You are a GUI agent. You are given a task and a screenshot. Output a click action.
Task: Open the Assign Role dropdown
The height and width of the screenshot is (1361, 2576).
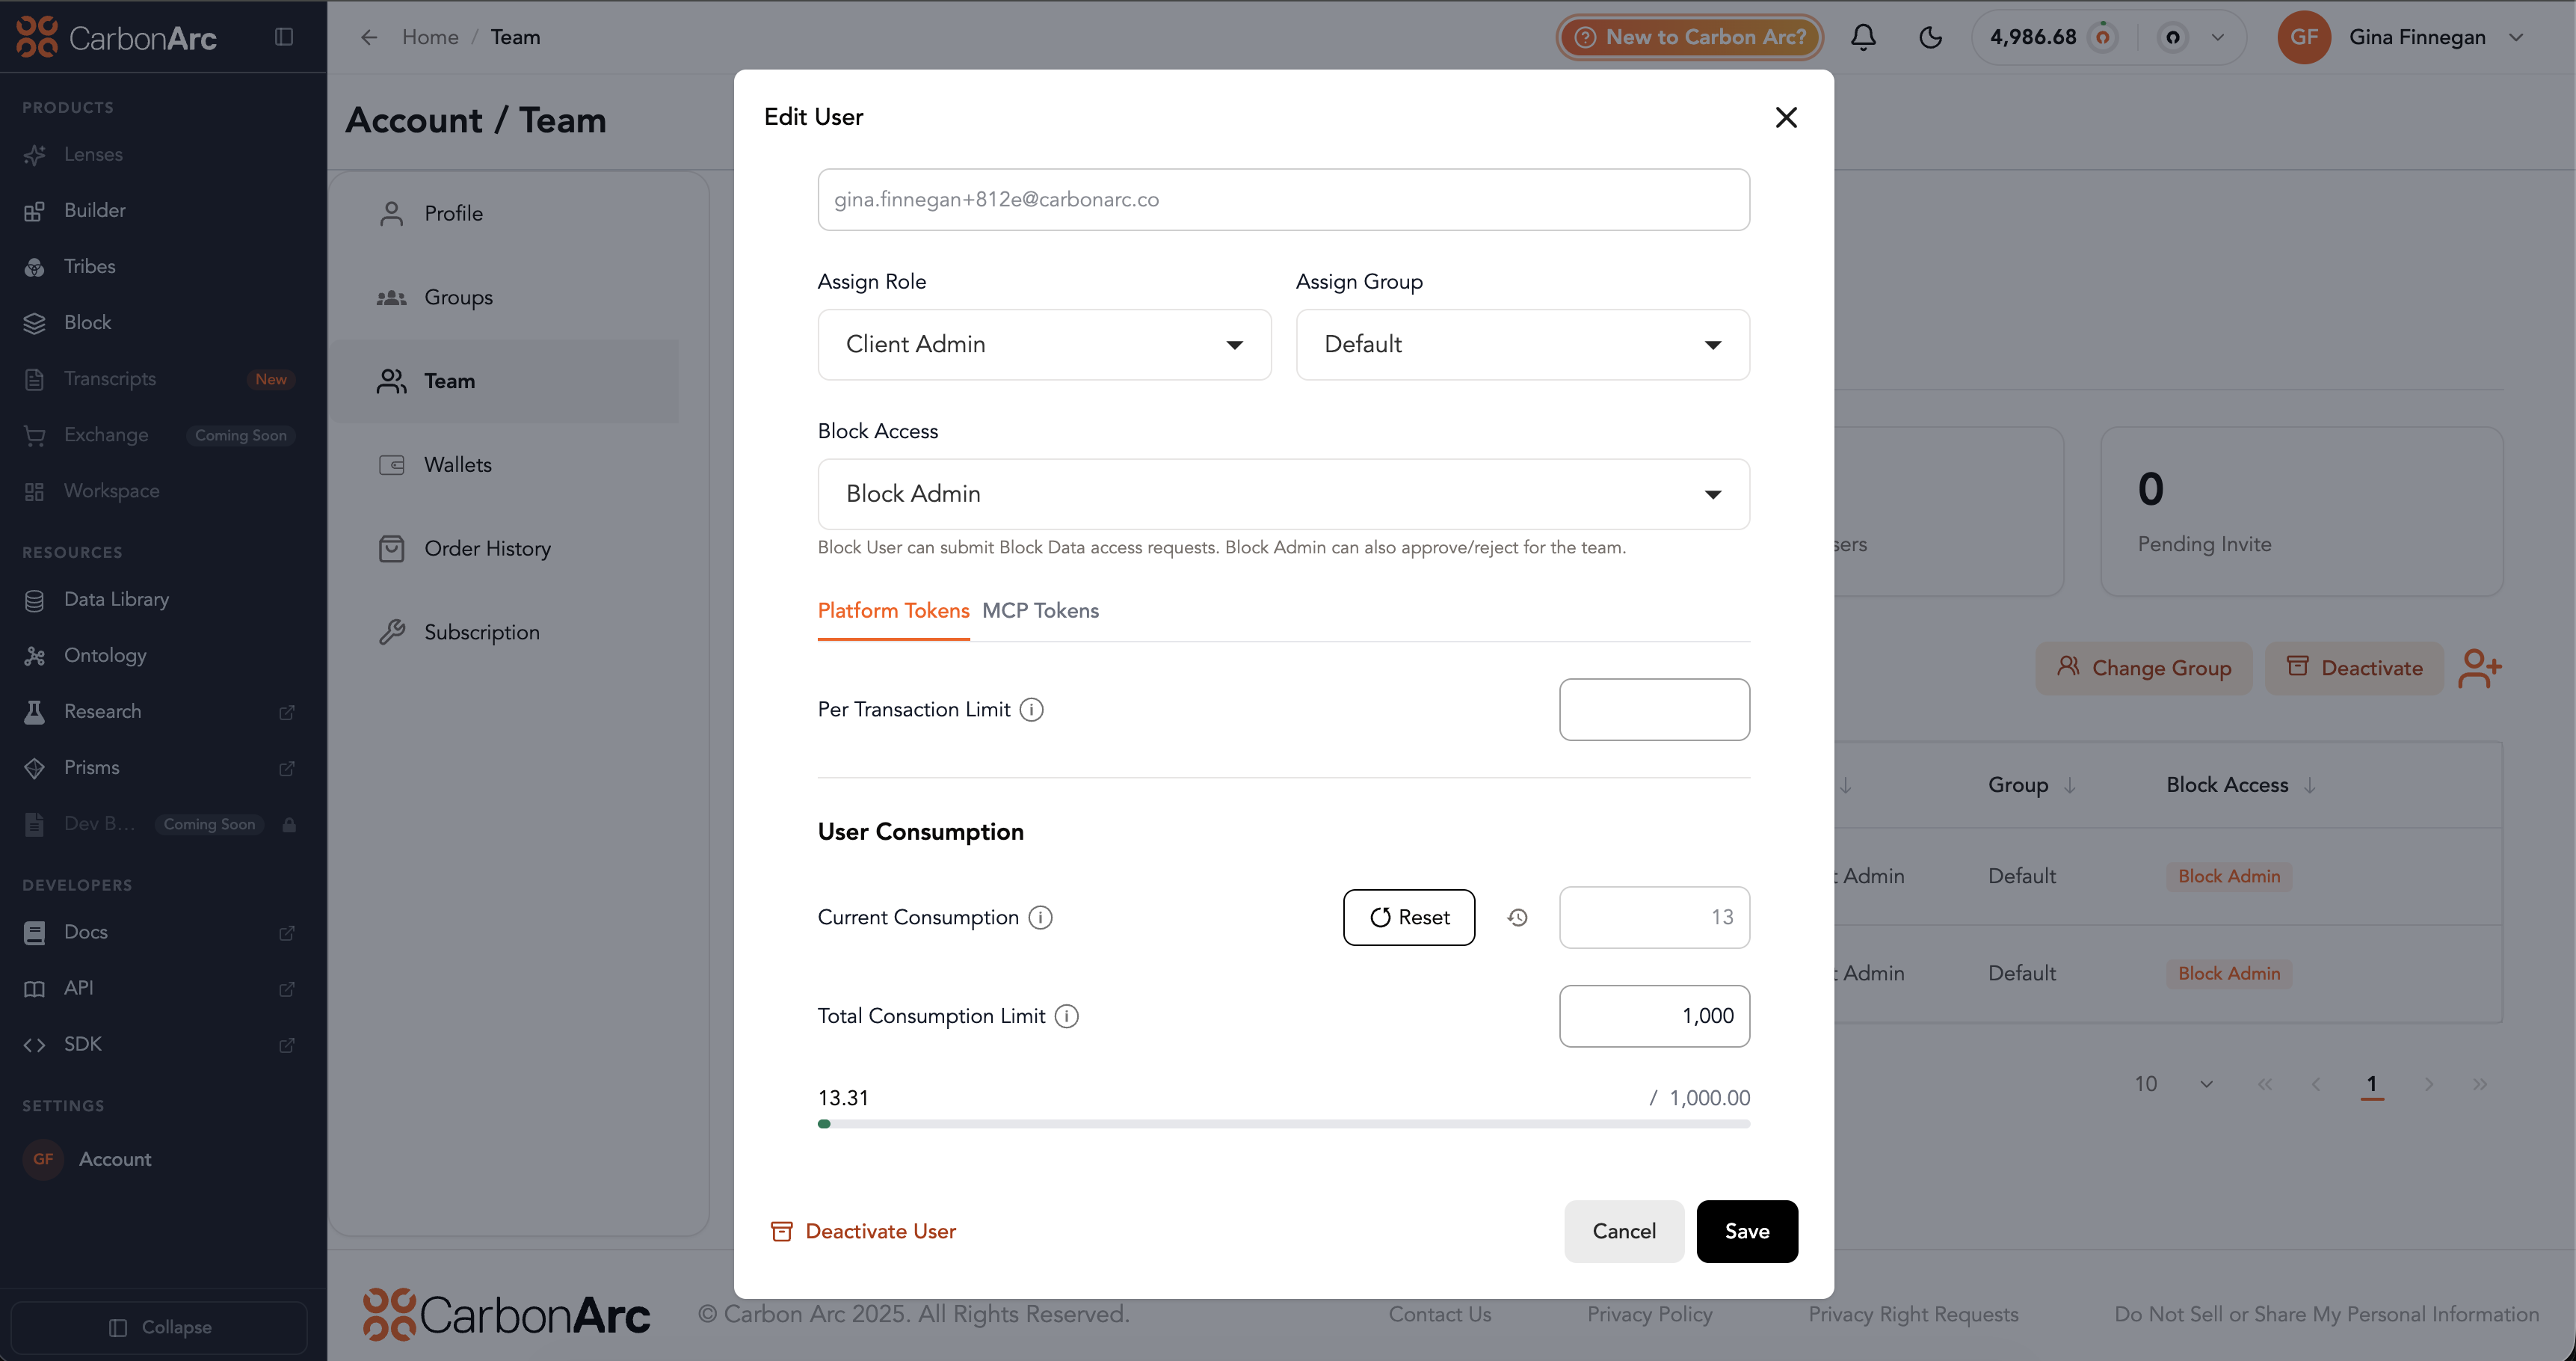pos(1044,344)
